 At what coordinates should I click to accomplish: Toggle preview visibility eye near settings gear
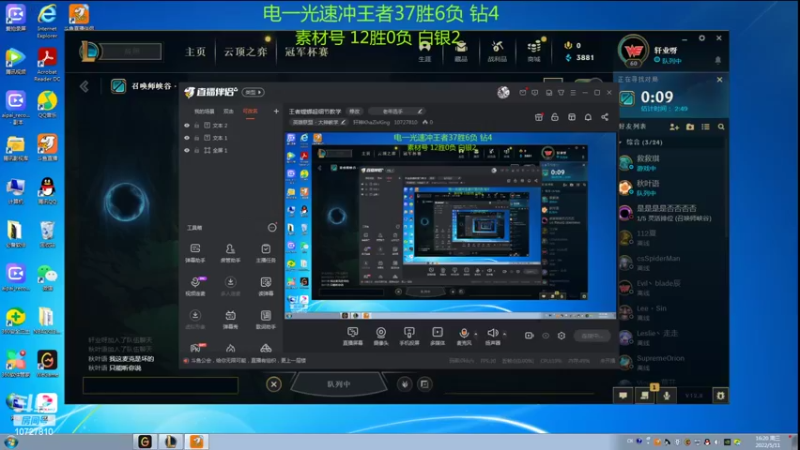[x=545, y=336]
